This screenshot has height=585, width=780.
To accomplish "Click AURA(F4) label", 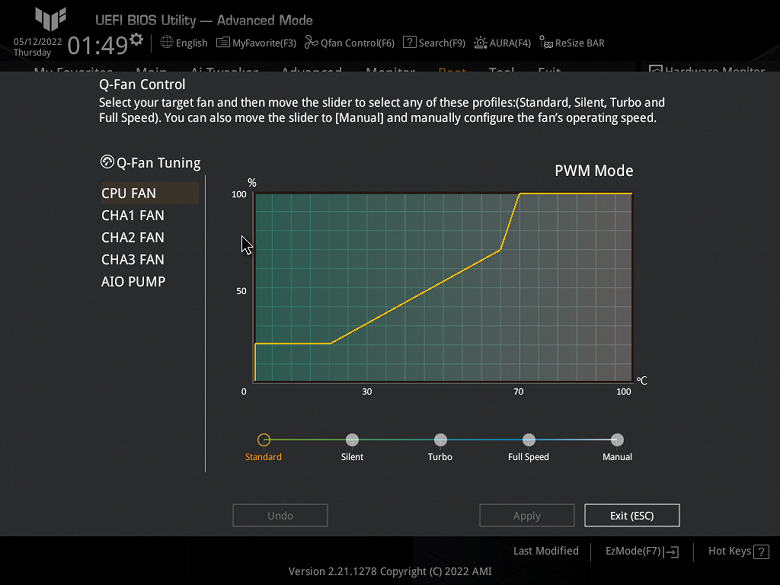I will (510, 43).
